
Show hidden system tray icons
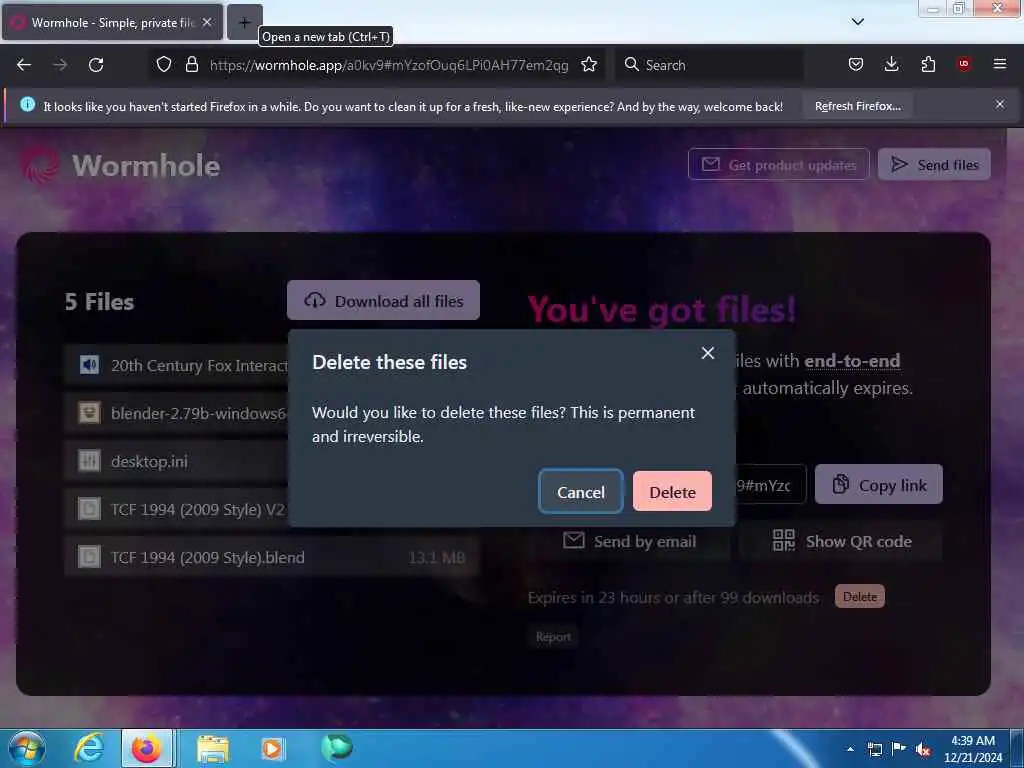coord(850,749)
